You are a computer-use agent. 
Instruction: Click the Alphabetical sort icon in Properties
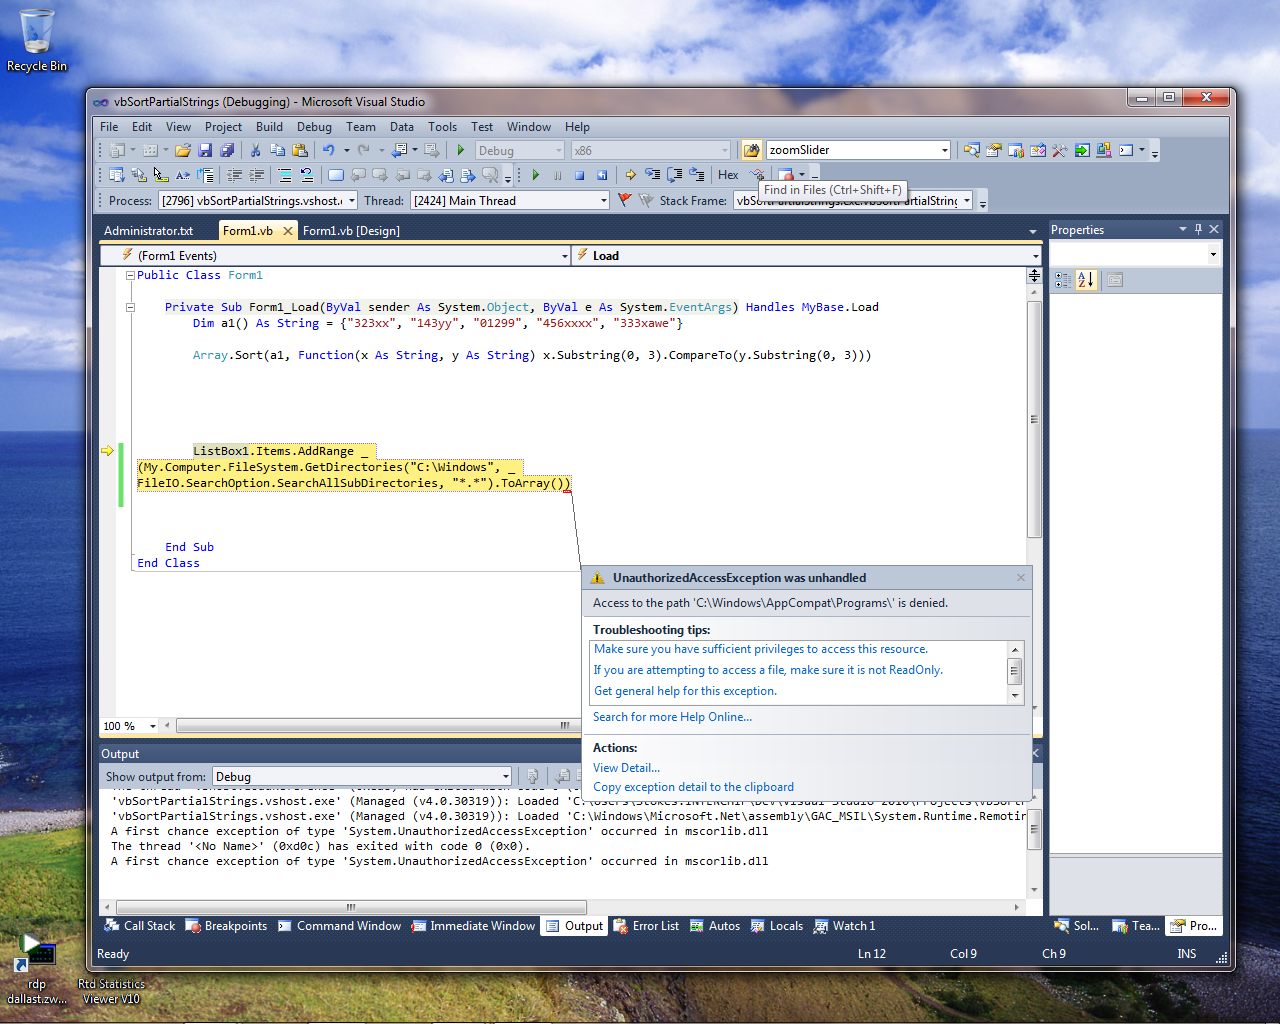[x=1086, y=280]
